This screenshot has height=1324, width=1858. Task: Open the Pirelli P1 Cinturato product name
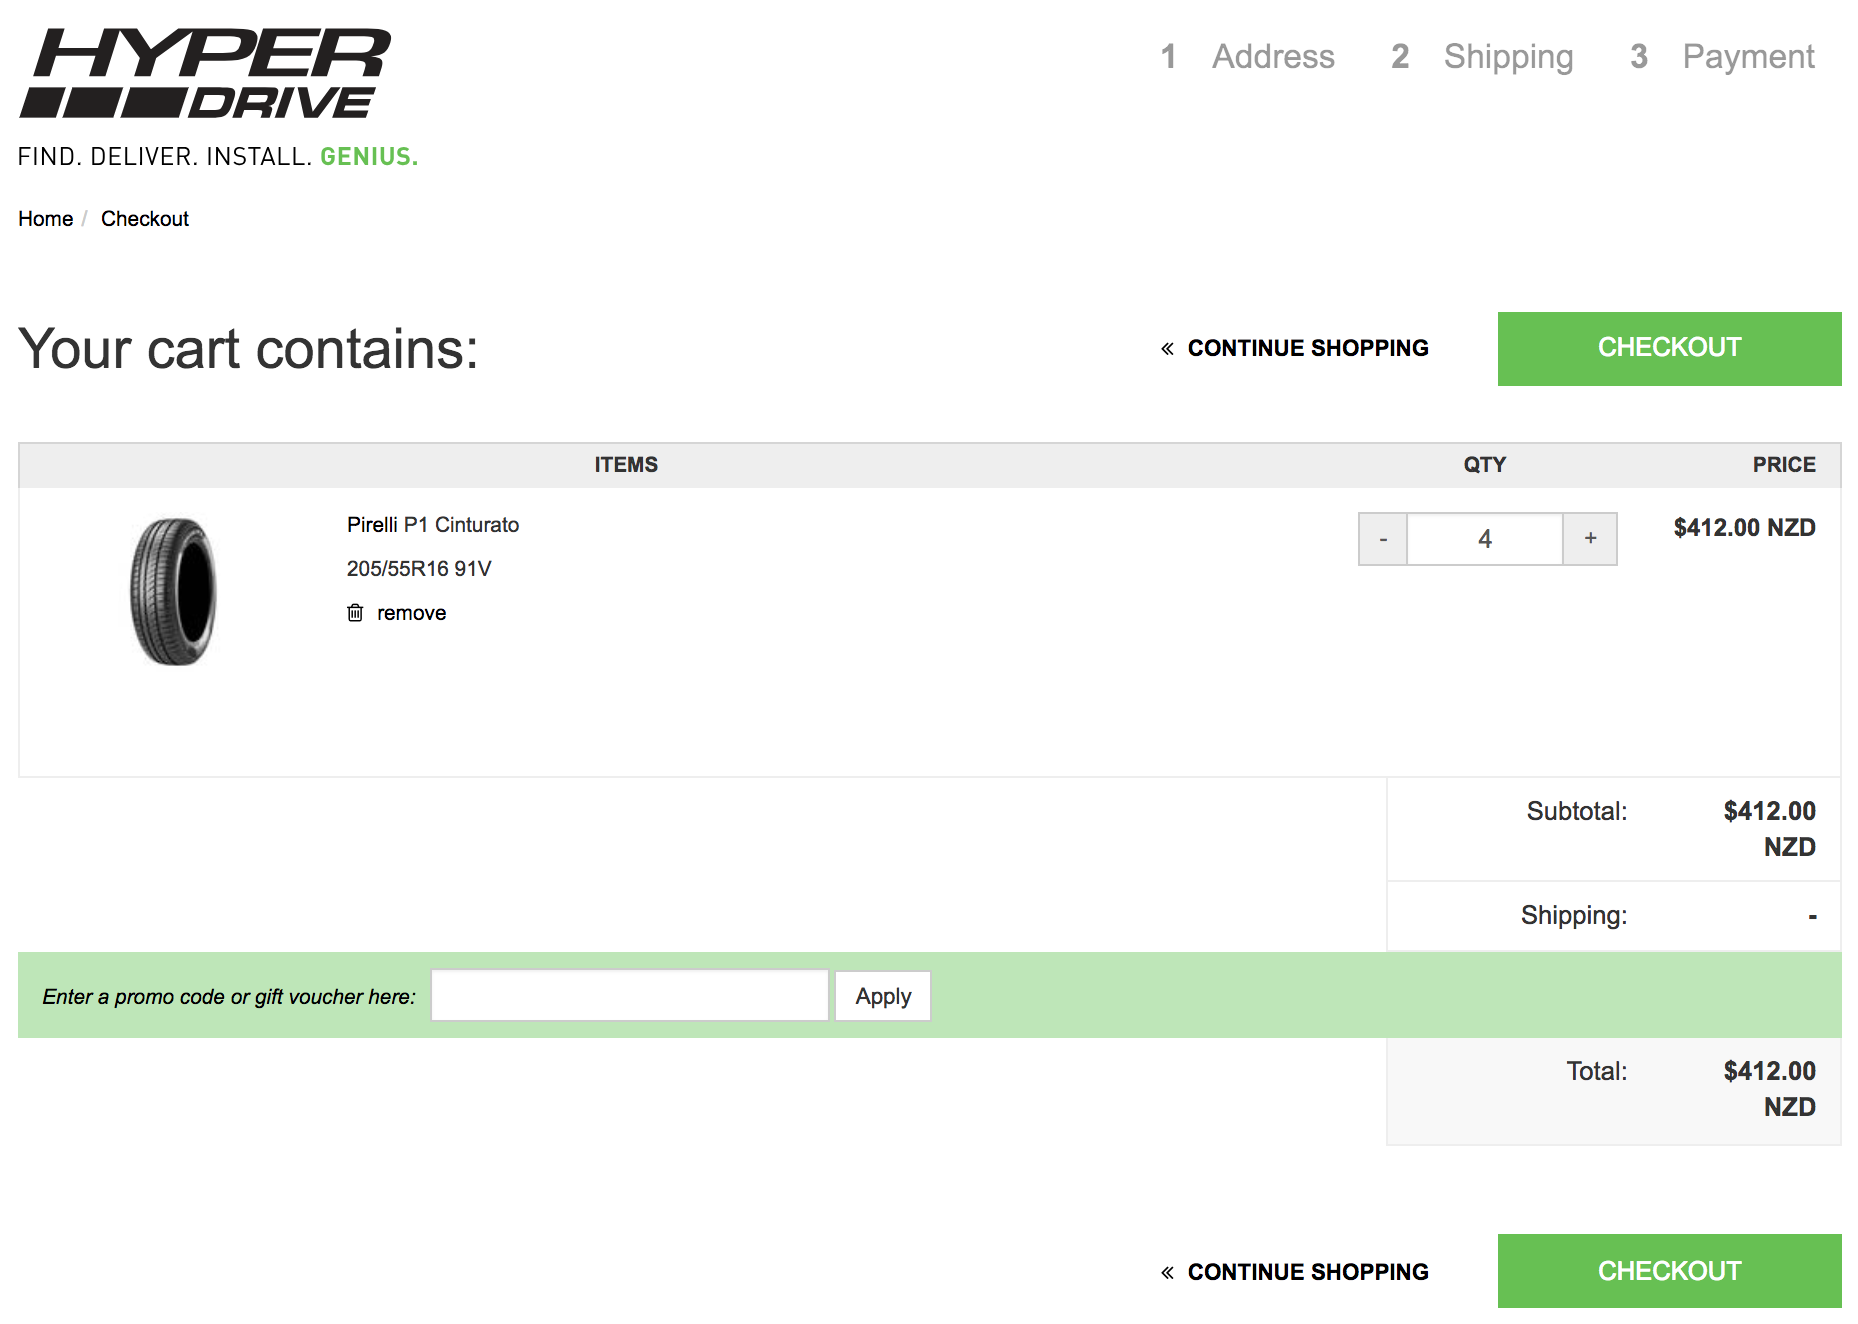click(433, 525)
